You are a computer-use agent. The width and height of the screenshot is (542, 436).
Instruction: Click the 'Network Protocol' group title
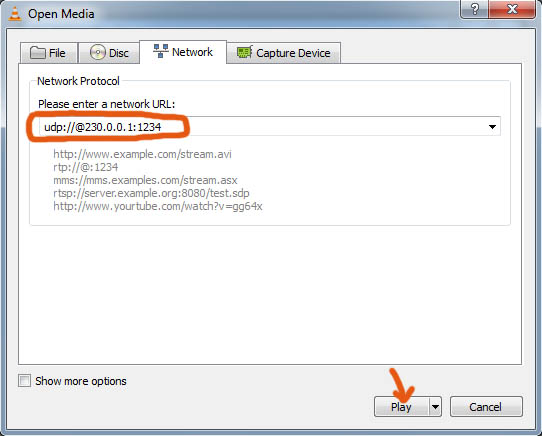(x=78, y=81)
